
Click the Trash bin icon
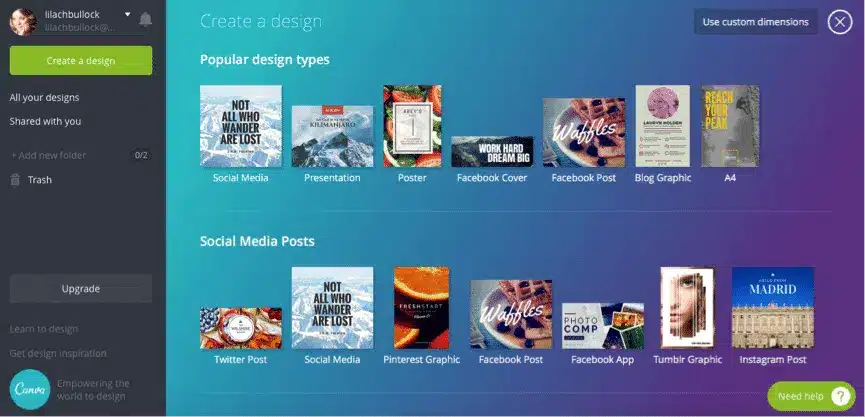15,180
